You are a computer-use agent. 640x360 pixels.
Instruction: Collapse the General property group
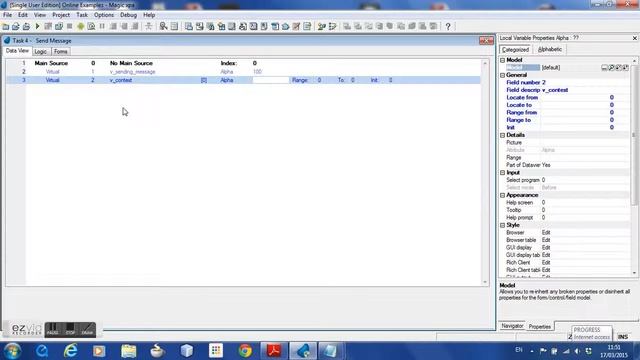coord(502,75)
